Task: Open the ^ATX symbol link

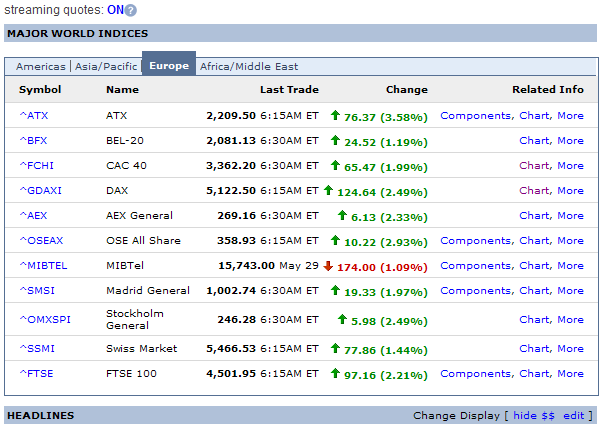Action: click(34, 116)
